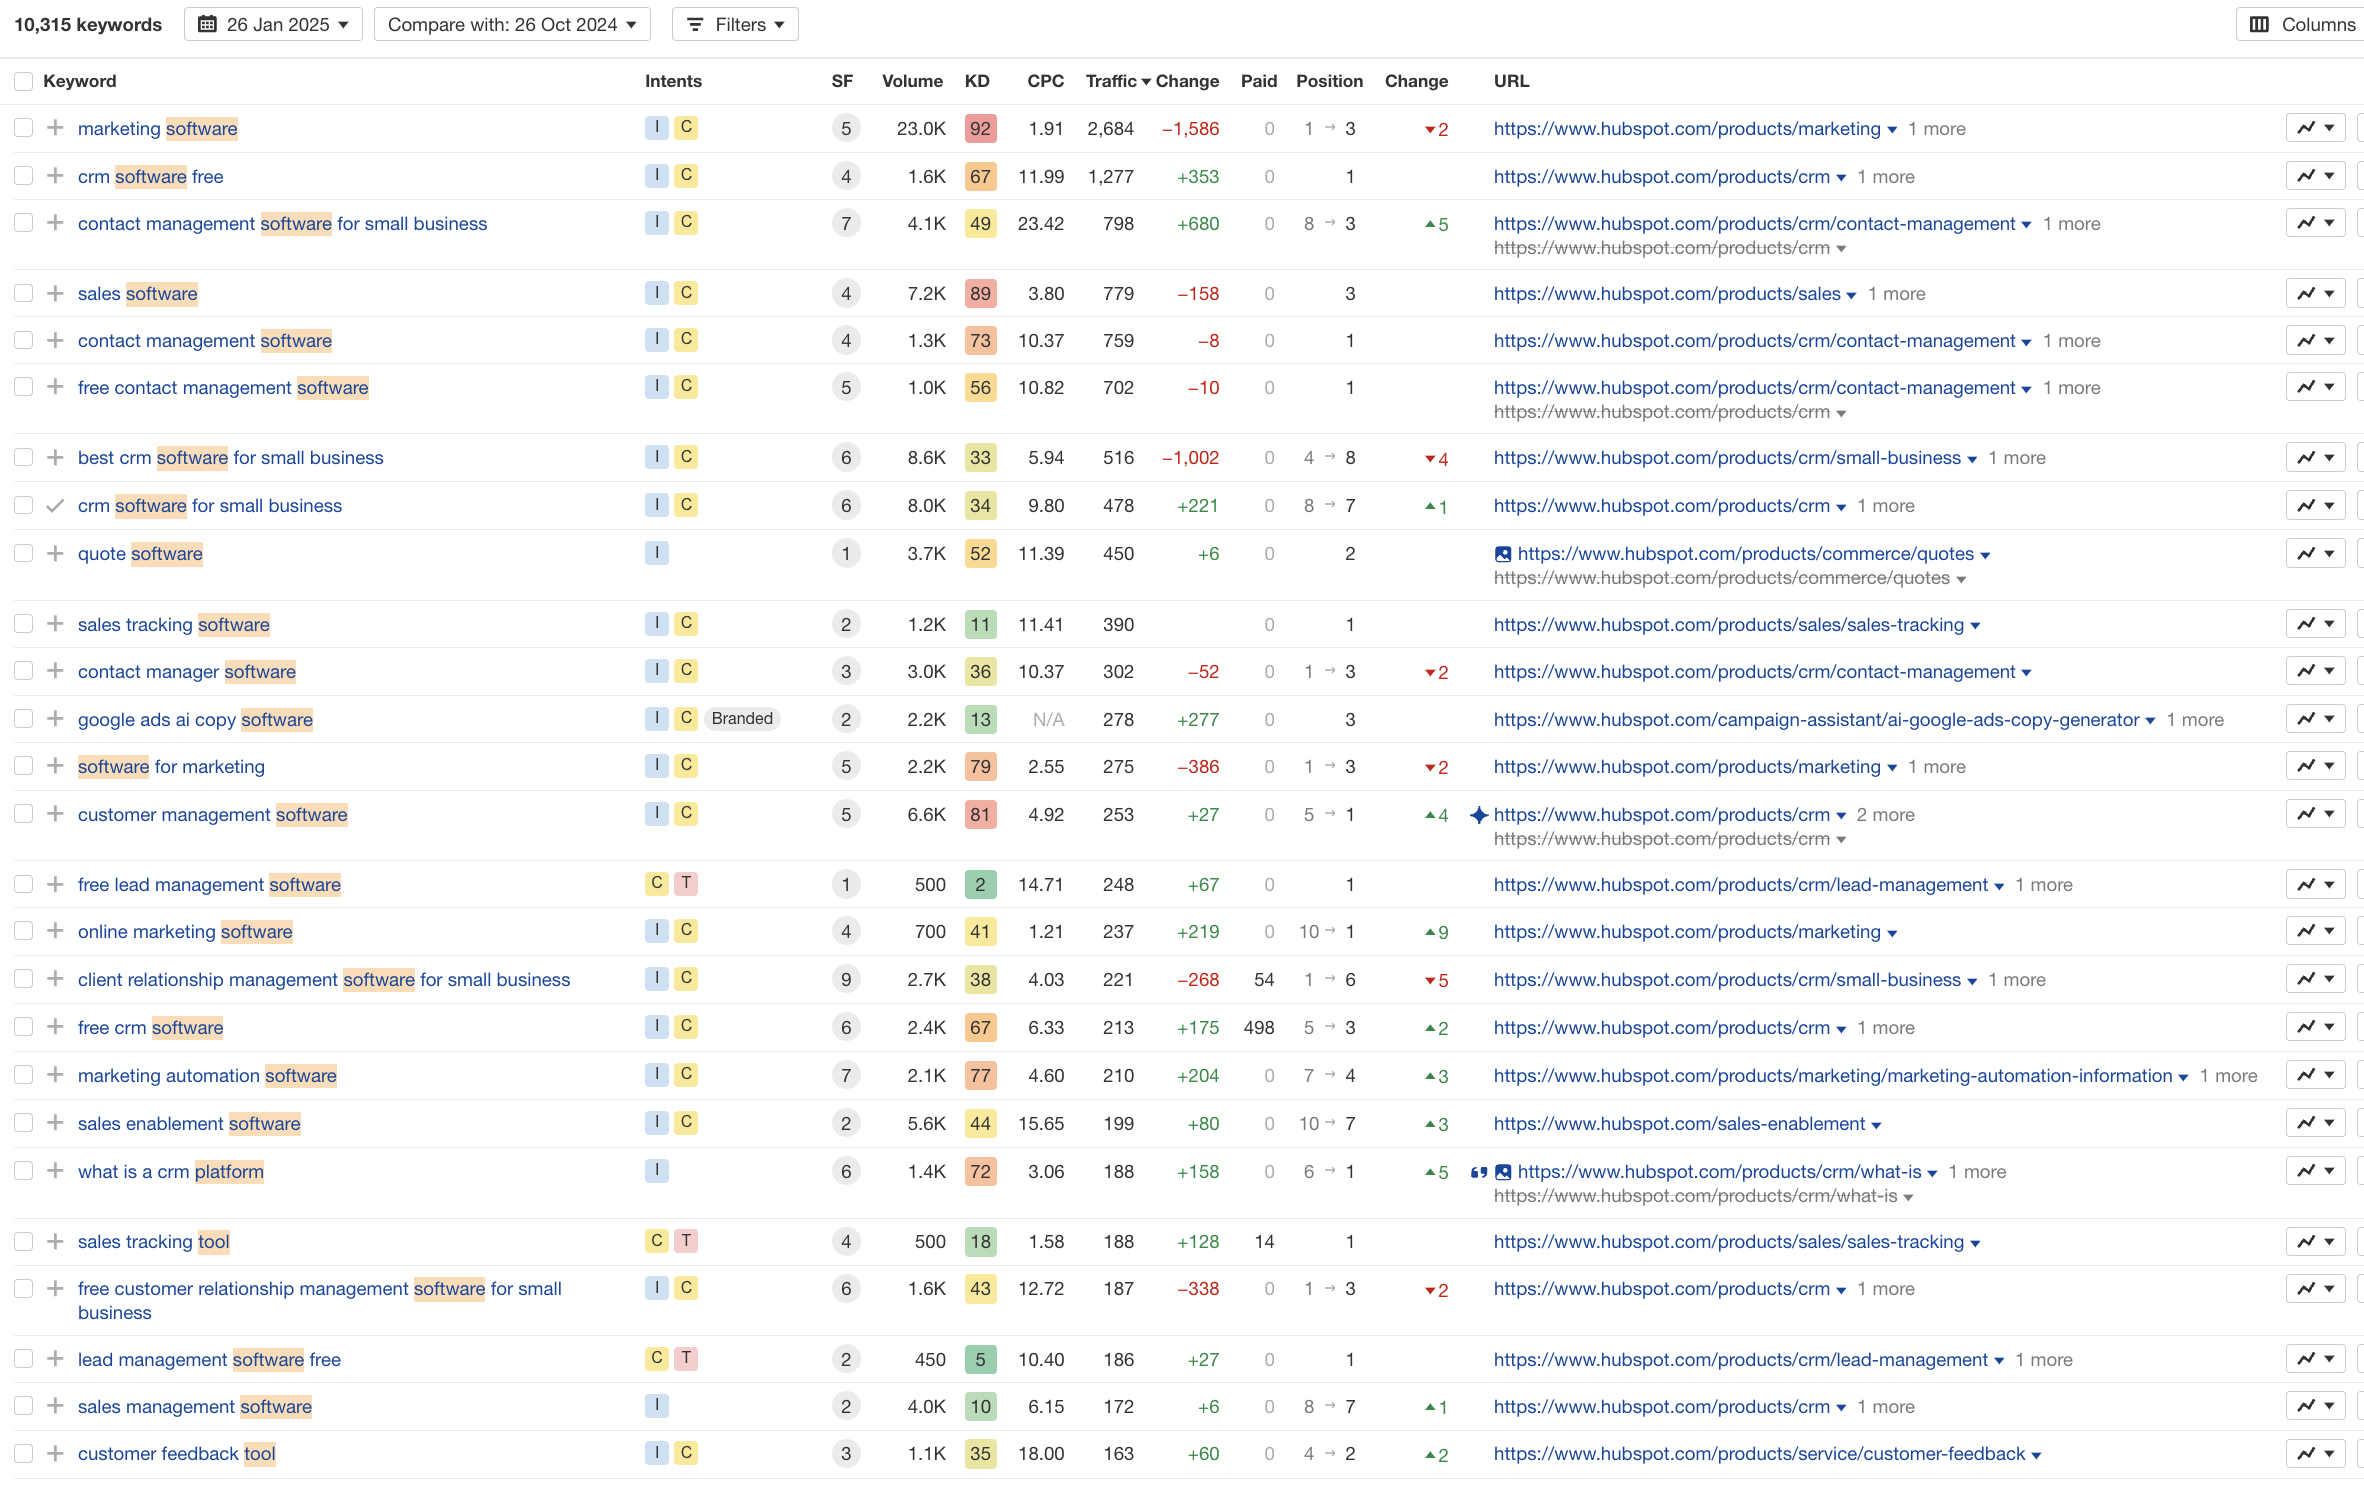Click plus icon beside 'sales software'
Image resolution: width=2364 pixels, height=1486 pixels.
click(x=55, y=293)
